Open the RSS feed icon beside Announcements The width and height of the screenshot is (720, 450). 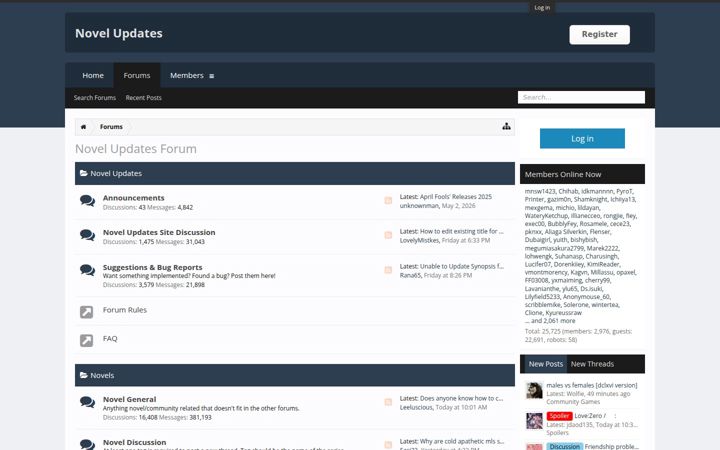(x=388, y=200)
